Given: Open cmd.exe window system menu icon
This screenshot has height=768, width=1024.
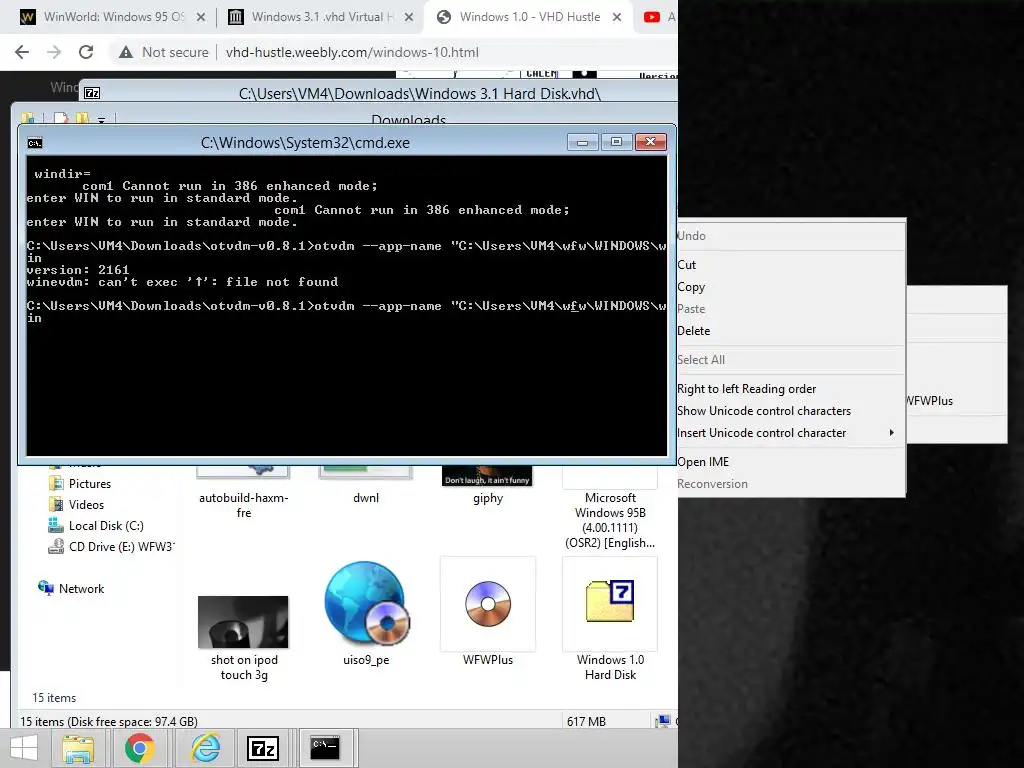Looking at the screenshot, I should coord(35,143).
